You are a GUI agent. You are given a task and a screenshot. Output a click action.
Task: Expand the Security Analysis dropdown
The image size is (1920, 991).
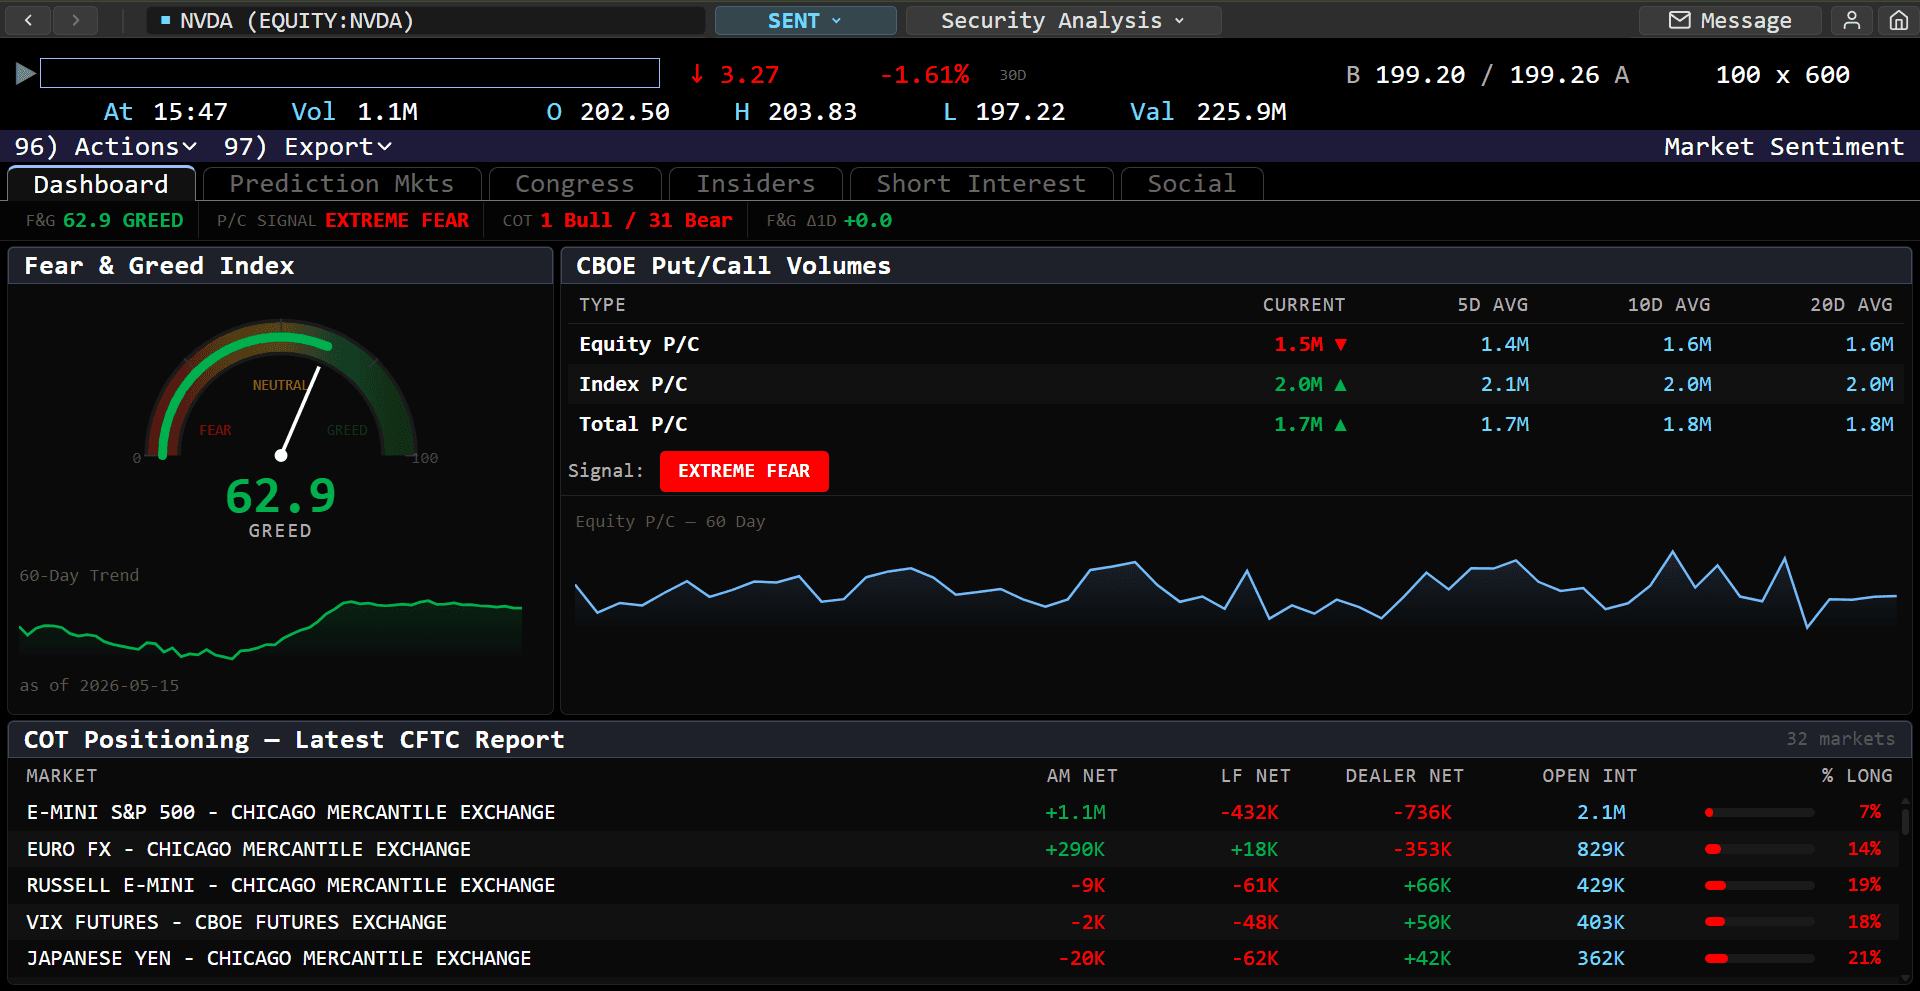click(x=1063, y=20)
